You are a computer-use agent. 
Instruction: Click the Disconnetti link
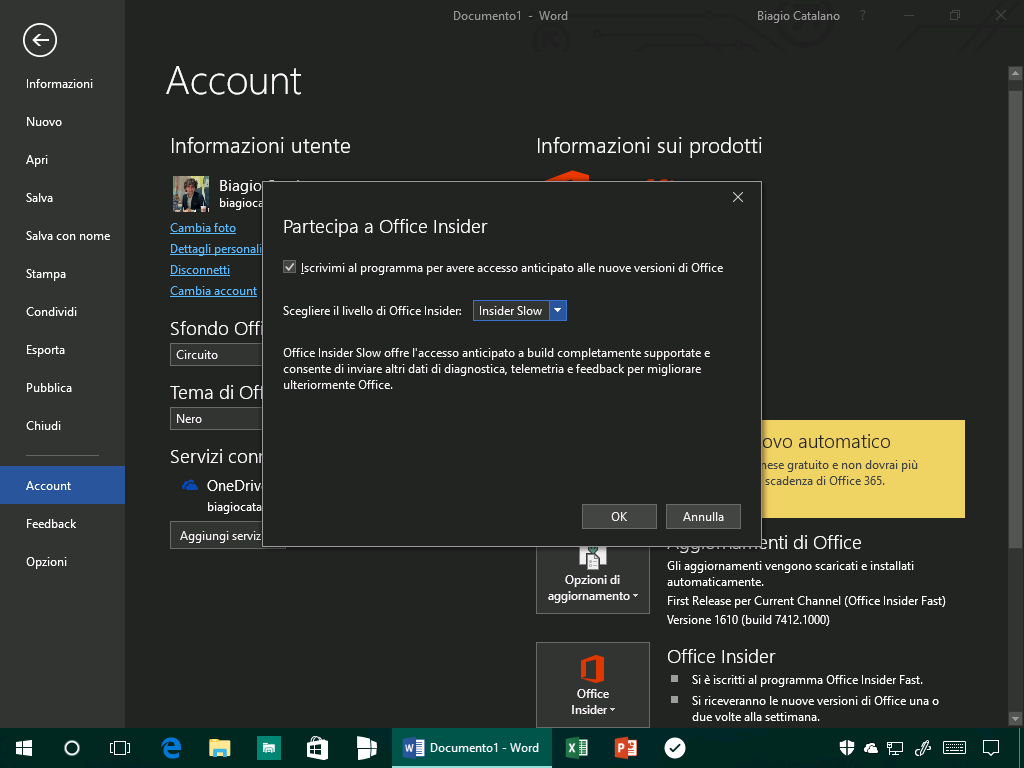click(x=200, y=270)
